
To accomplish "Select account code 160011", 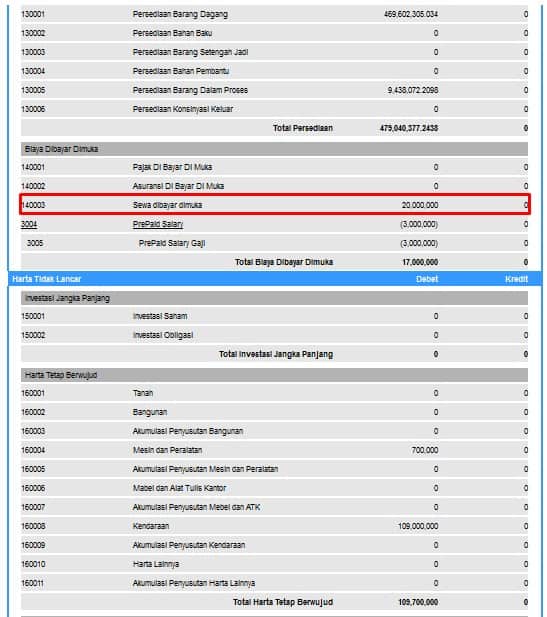I will 32,583.
